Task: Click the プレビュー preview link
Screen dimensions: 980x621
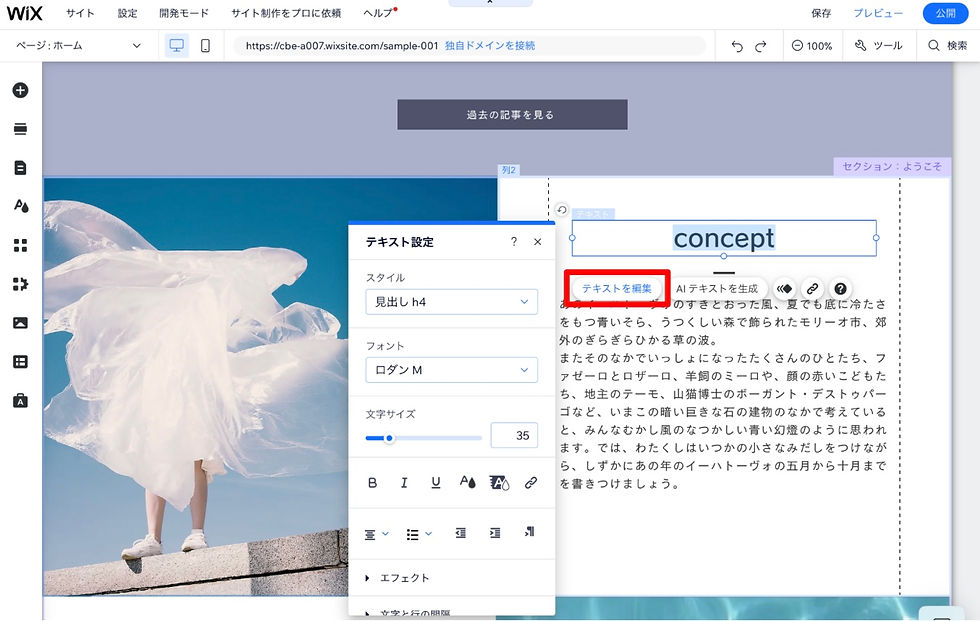Action: point(878,13)
